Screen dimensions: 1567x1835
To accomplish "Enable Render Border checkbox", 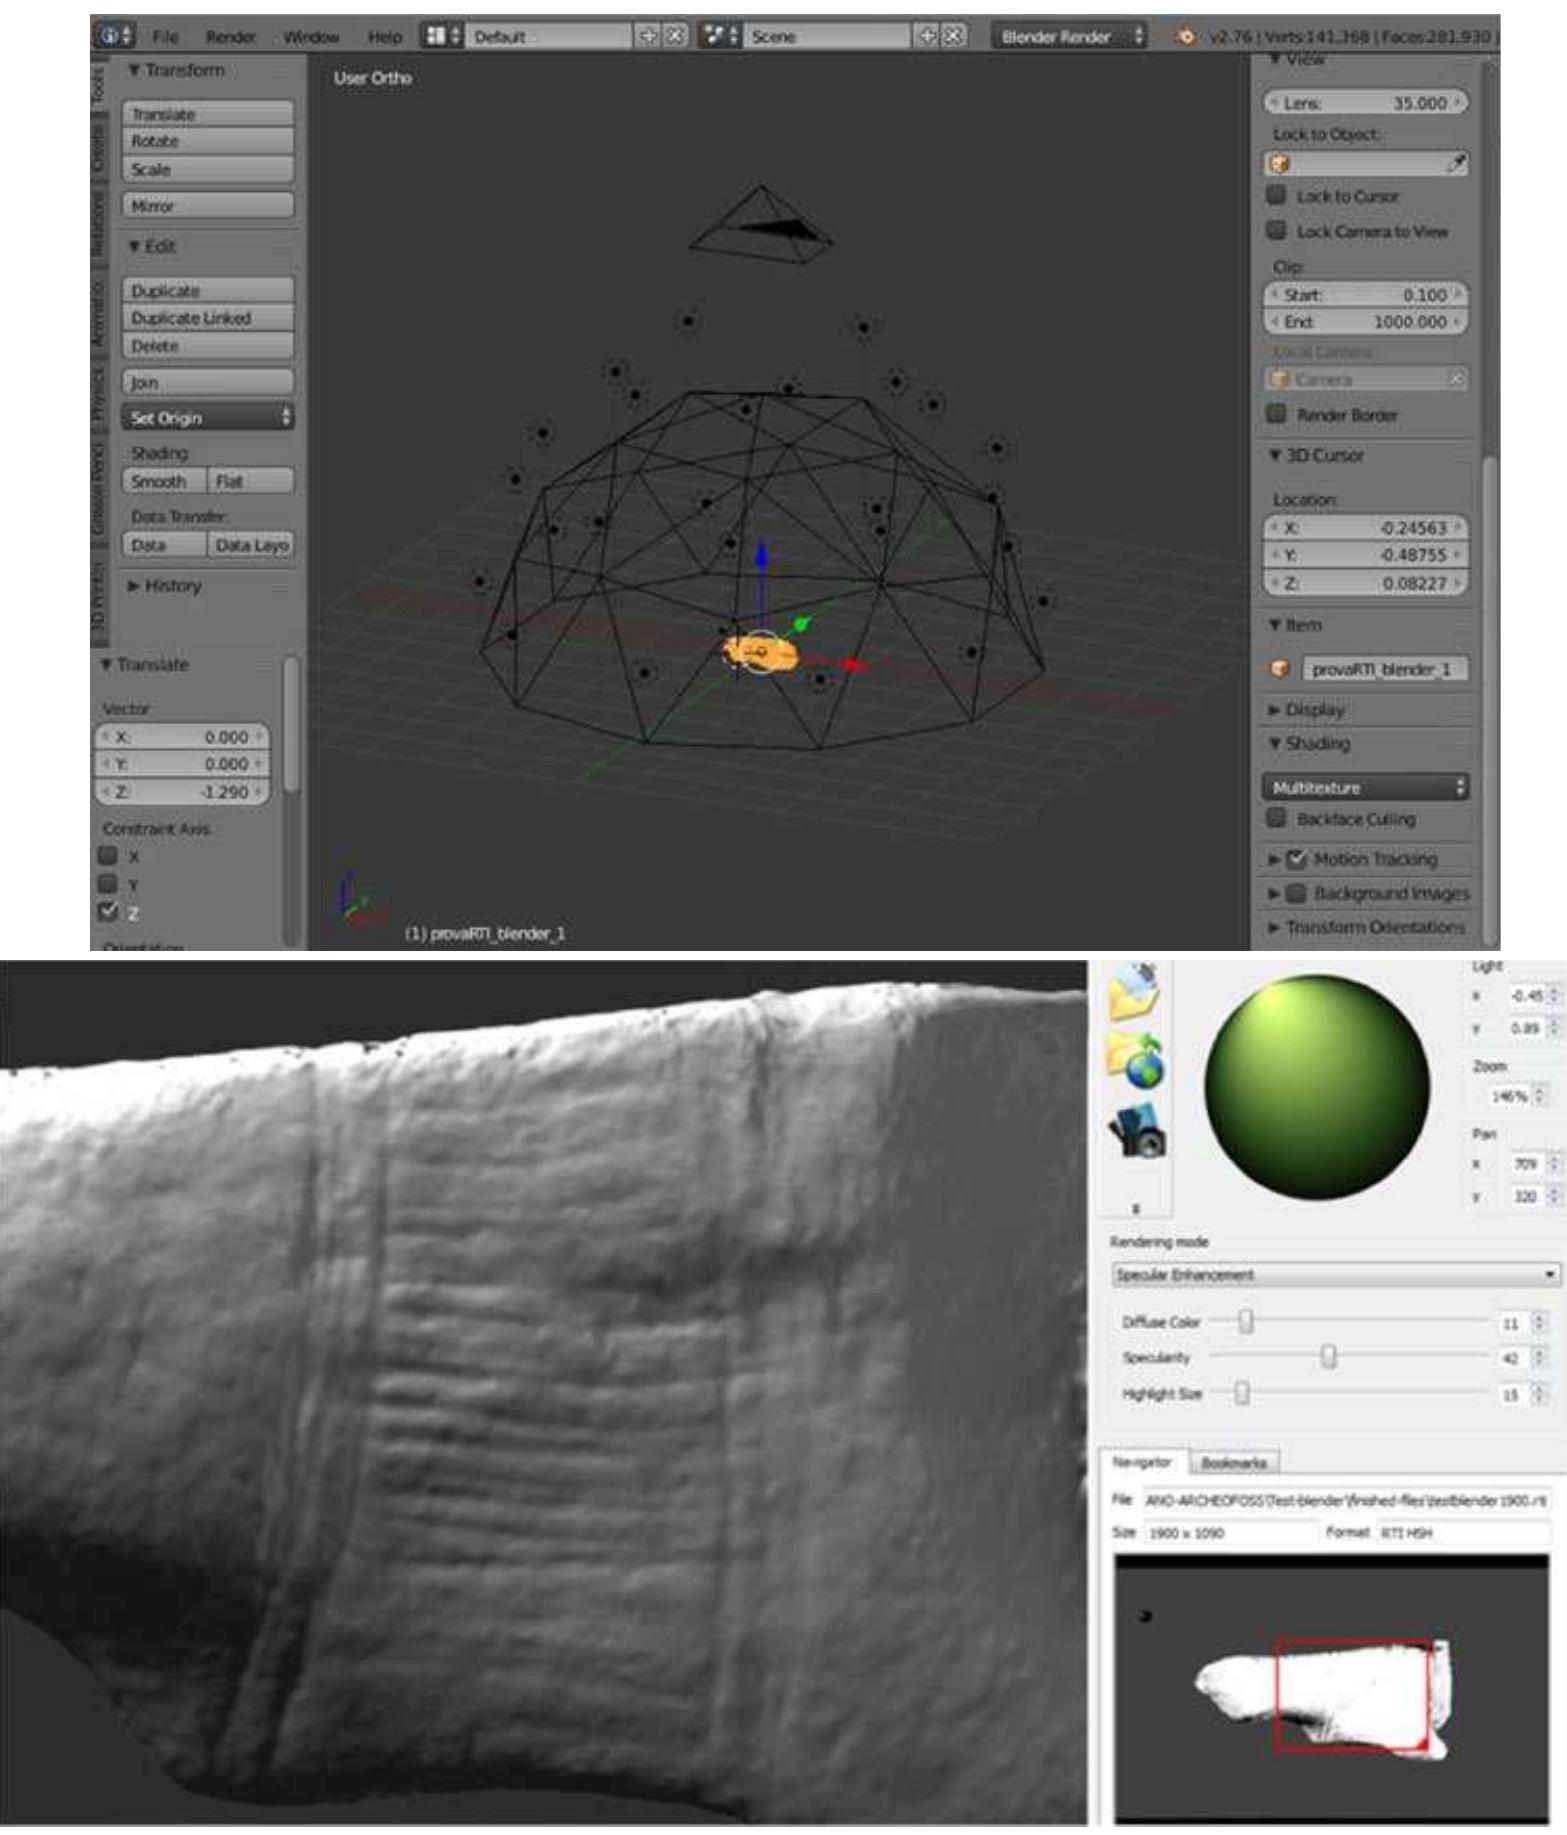I will [1277, 413].
